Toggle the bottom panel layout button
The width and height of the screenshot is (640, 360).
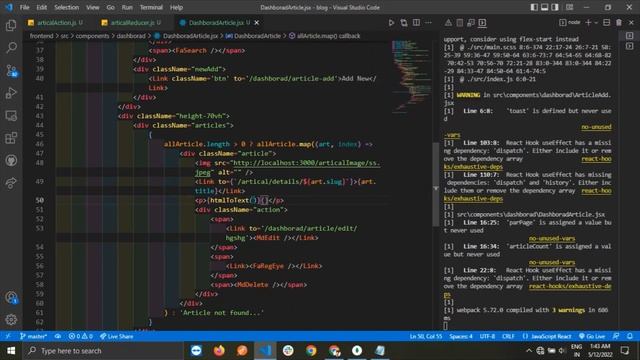pyautogui.click(x=544, y=7)
